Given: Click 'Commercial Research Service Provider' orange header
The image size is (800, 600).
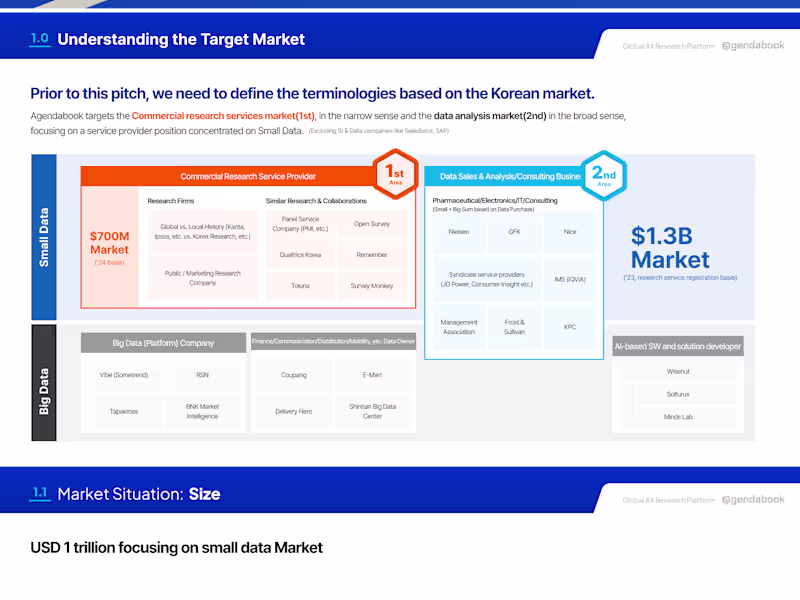Looking at the screenshot, I should [248, 177].
